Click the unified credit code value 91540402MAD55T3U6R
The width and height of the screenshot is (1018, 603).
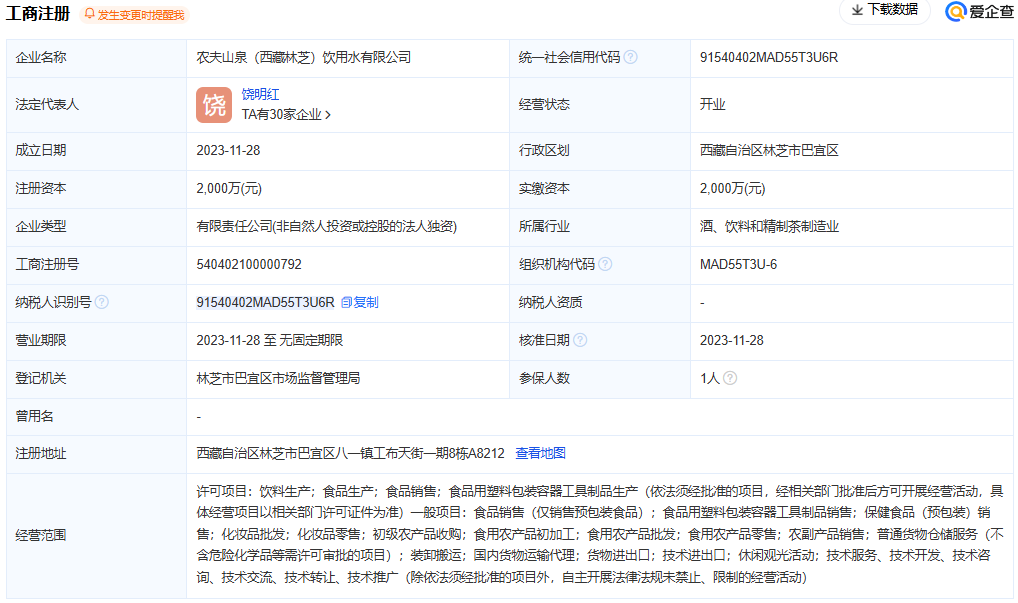768,57
